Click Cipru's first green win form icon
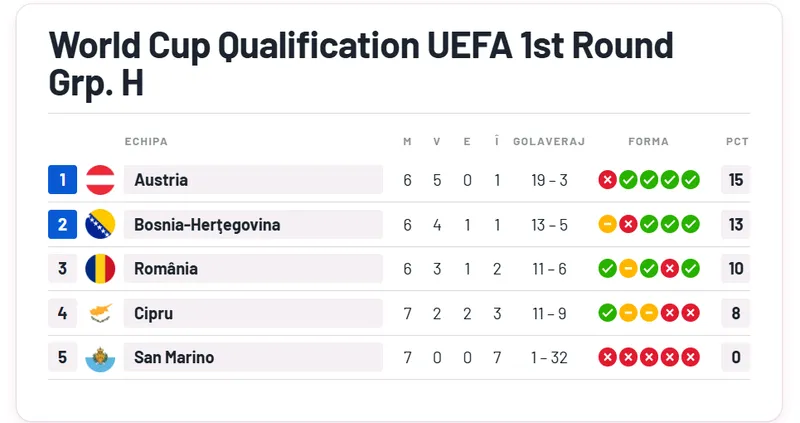 [607, 313]
